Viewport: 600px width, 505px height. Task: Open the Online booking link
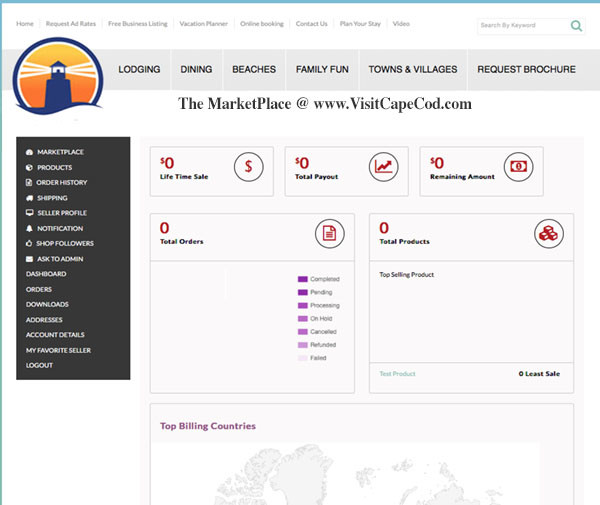(262, 24)
